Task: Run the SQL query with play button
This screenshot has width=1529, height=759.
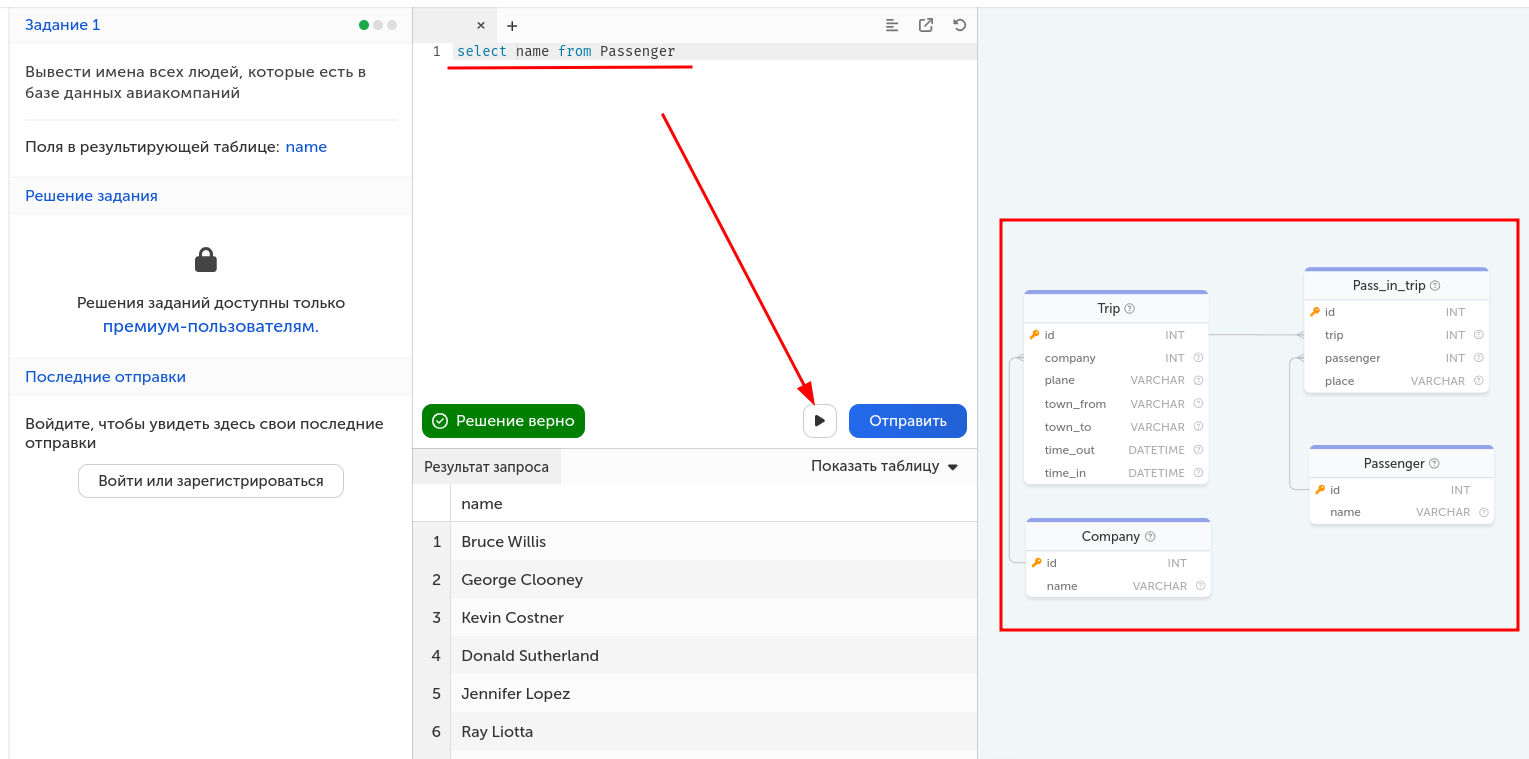Action: coord(819,421)
